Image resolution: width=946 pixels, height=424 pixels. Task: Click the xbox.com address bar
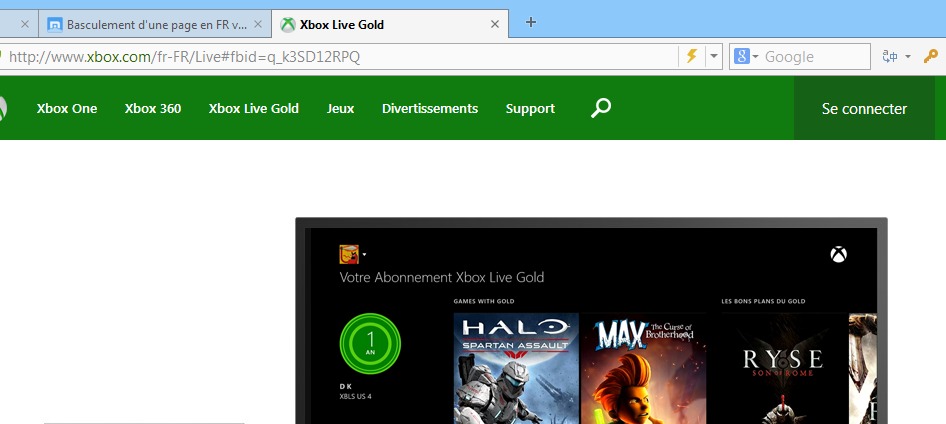click(338, 57)
